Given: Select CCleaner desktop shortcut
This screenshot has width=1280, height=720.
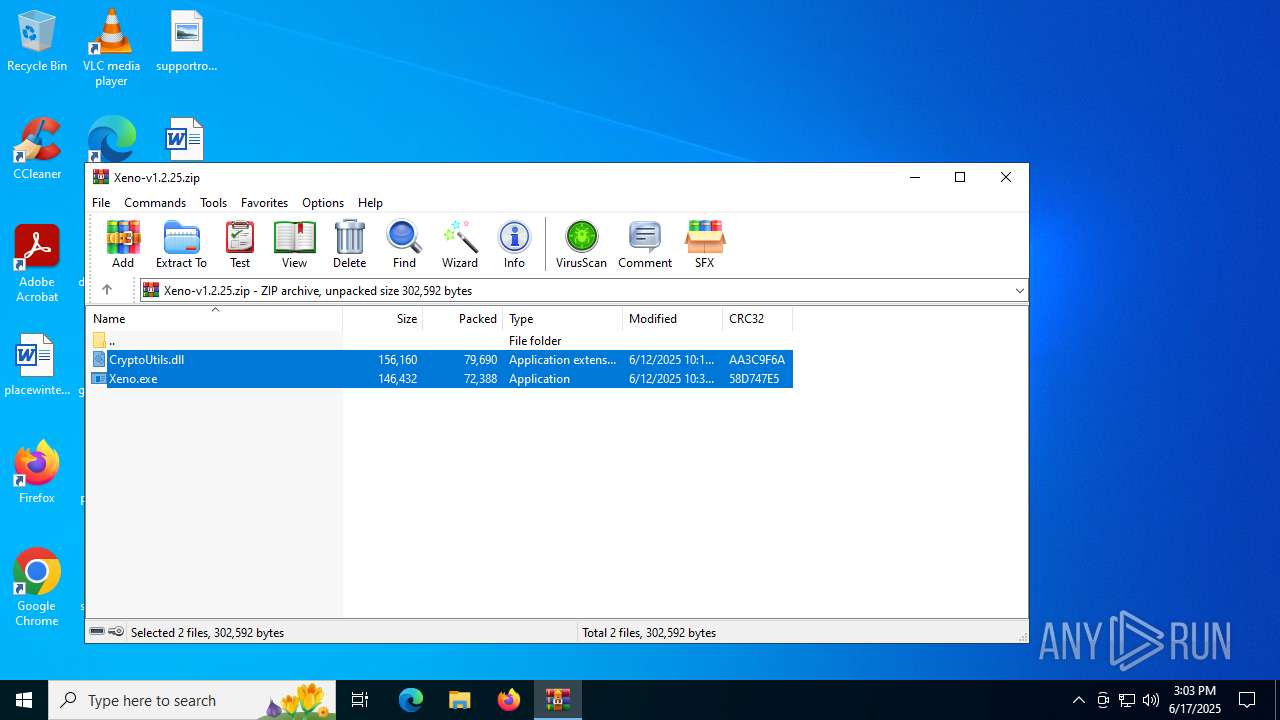Looking at the screenshot, I should pos(37,149).
